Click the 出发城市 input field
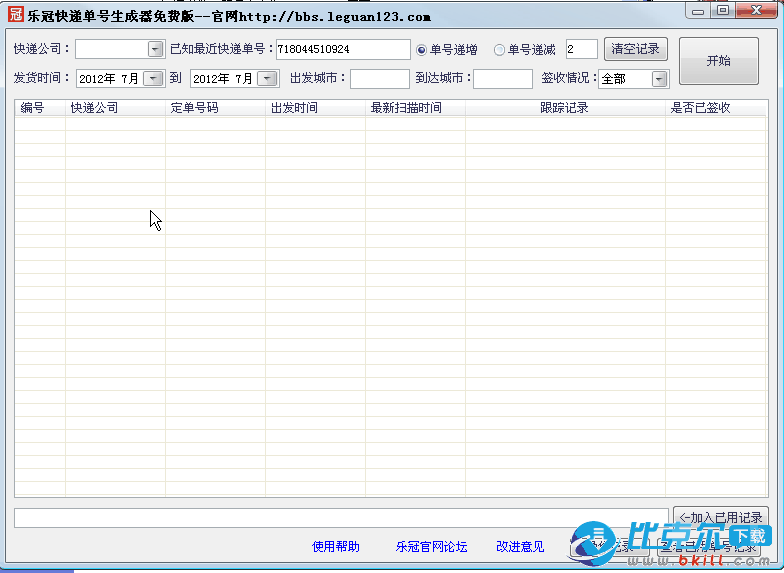The width and height of the screenshot is (784, 573). click(x=380, y=78)
